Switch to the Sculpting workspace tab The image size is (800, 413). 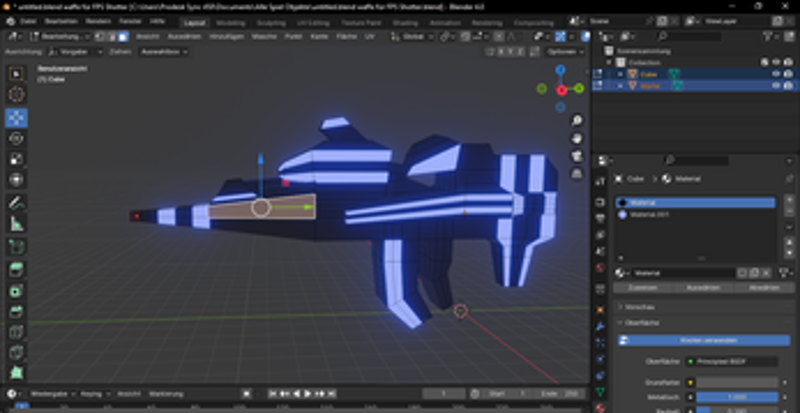pos(271,22)
